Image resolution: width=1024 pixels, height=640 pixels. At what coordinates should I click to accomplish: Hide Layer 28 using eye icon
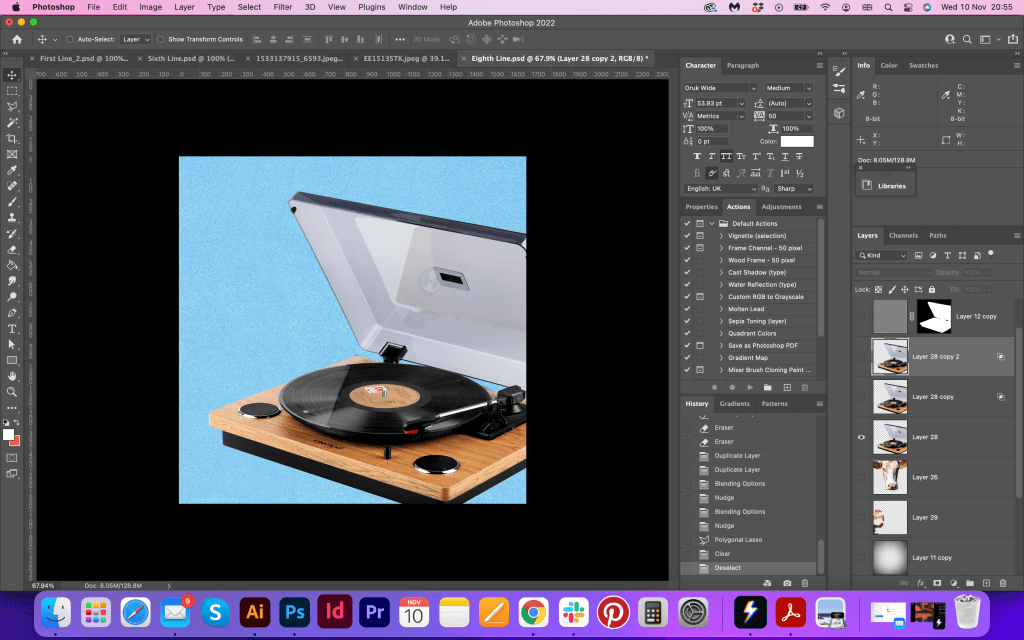[861, 437]
